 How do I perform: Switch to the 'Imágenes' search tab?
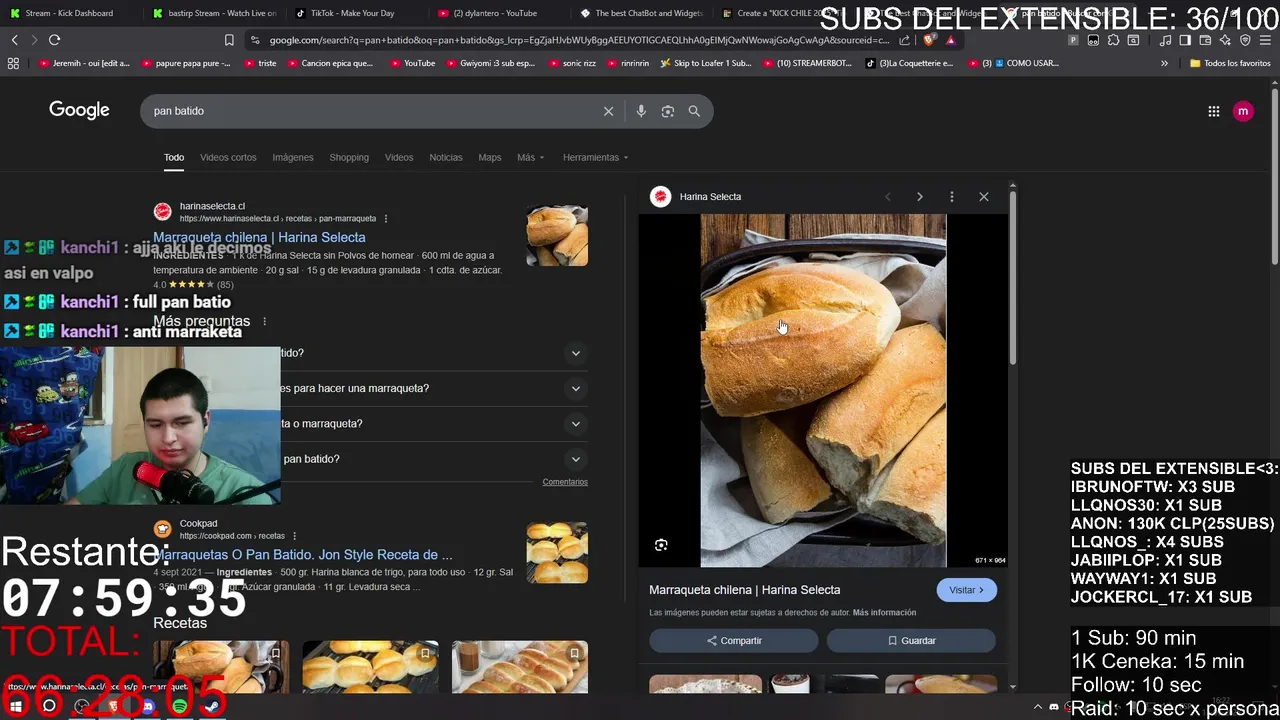pos(293,157)
